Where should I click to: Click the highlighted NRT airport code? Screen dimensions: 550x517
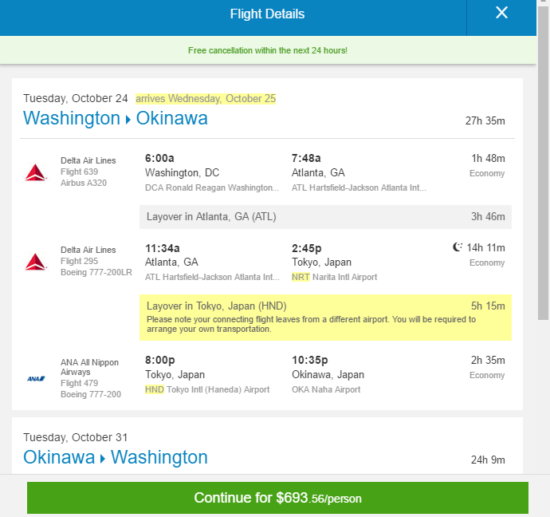click(301, 277)
